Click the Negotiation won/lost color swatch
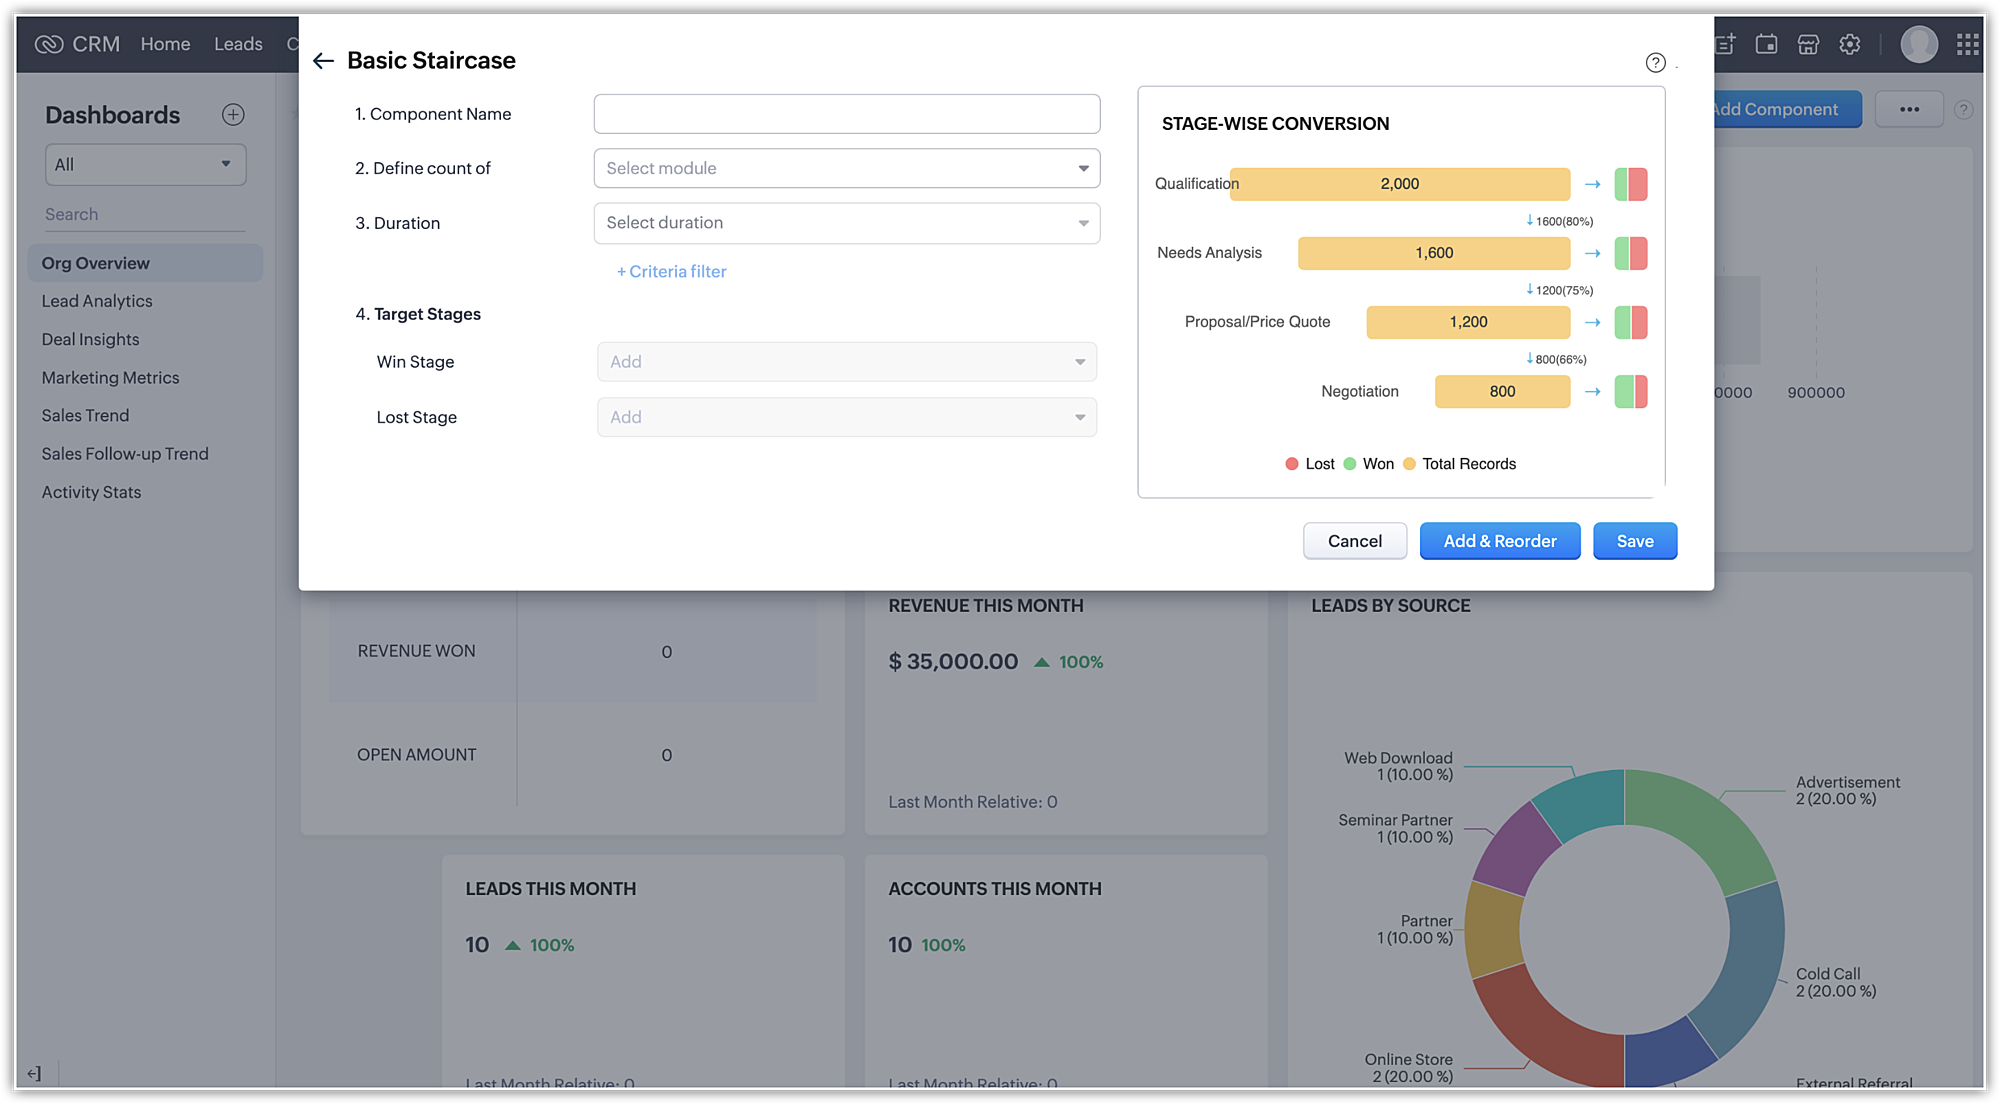Viewport: 2000px width, 1104px height. click(1630, 392)
